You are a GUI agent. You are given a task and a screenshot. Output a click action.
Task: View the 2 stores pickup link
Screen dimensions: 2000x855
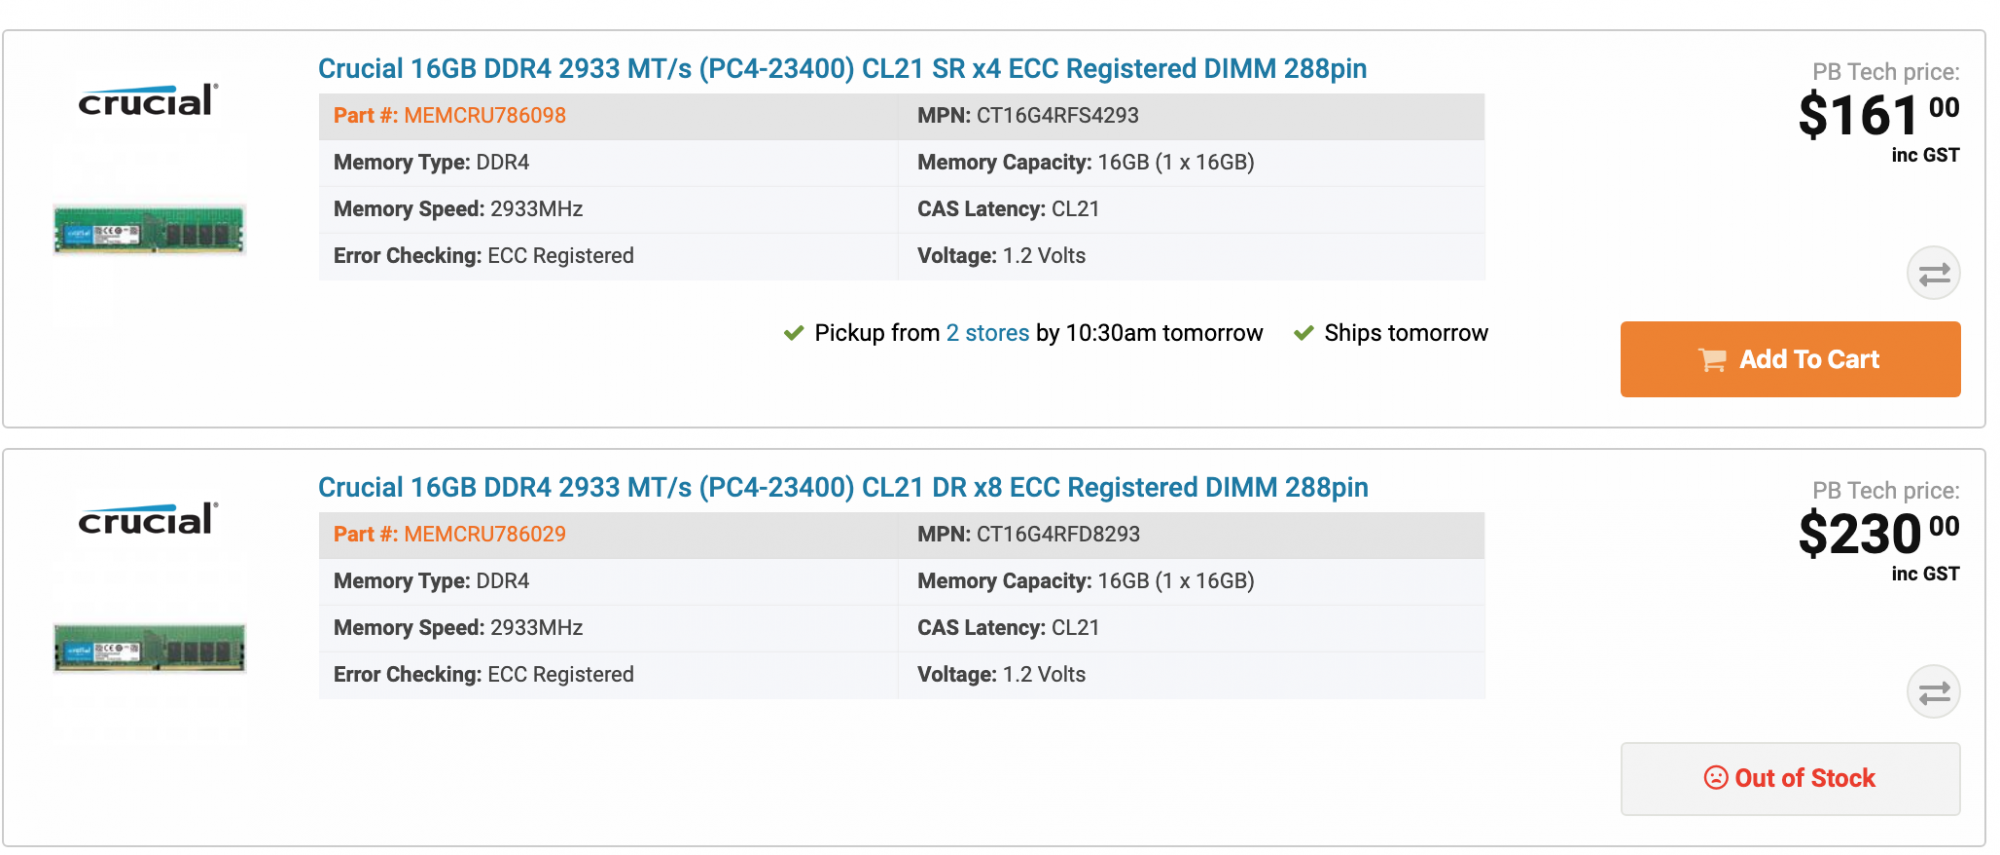987,333
